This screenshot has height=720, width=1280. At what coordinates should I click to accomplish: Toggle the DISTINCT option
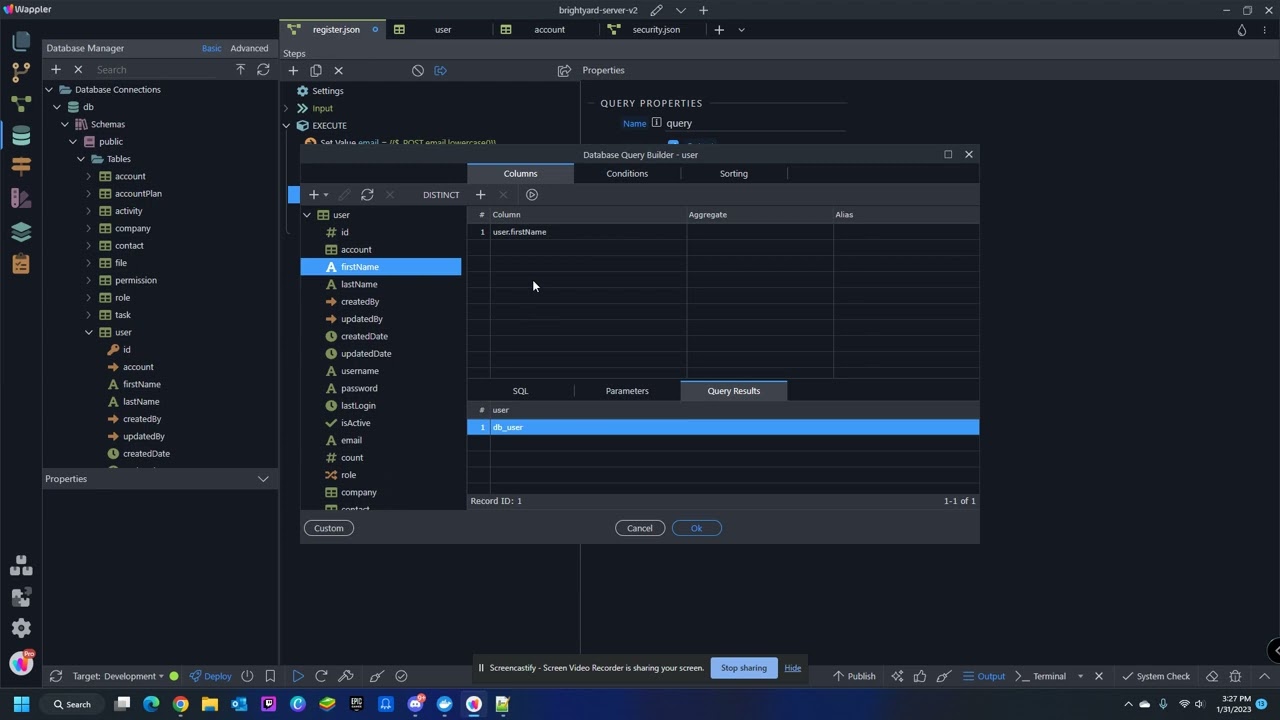pyautogui.click(x=441, y=195)
